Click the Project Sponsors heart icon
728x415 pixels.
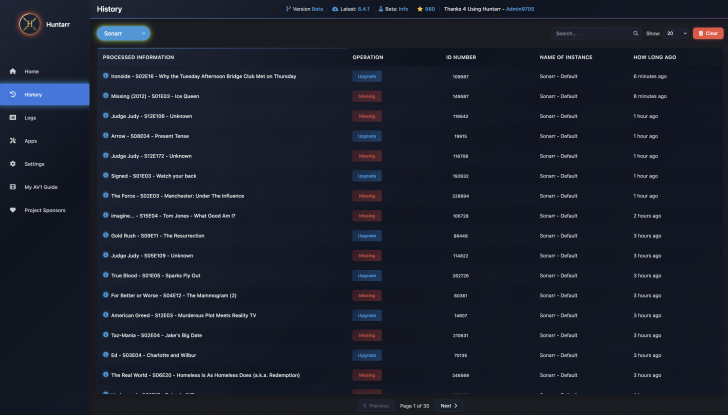tap(13, 210)
